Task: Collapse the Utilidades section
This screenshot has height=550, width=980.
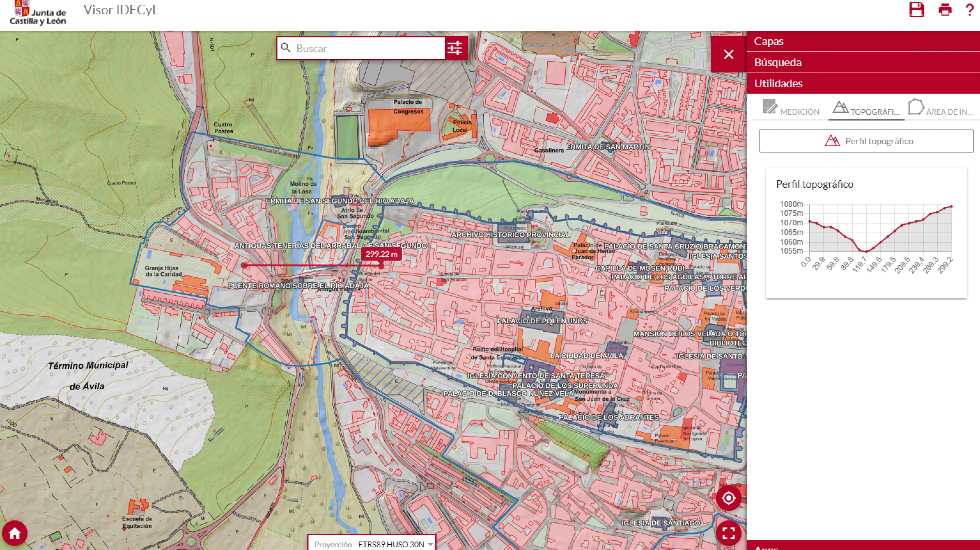Action: click(x=863, y=83)
